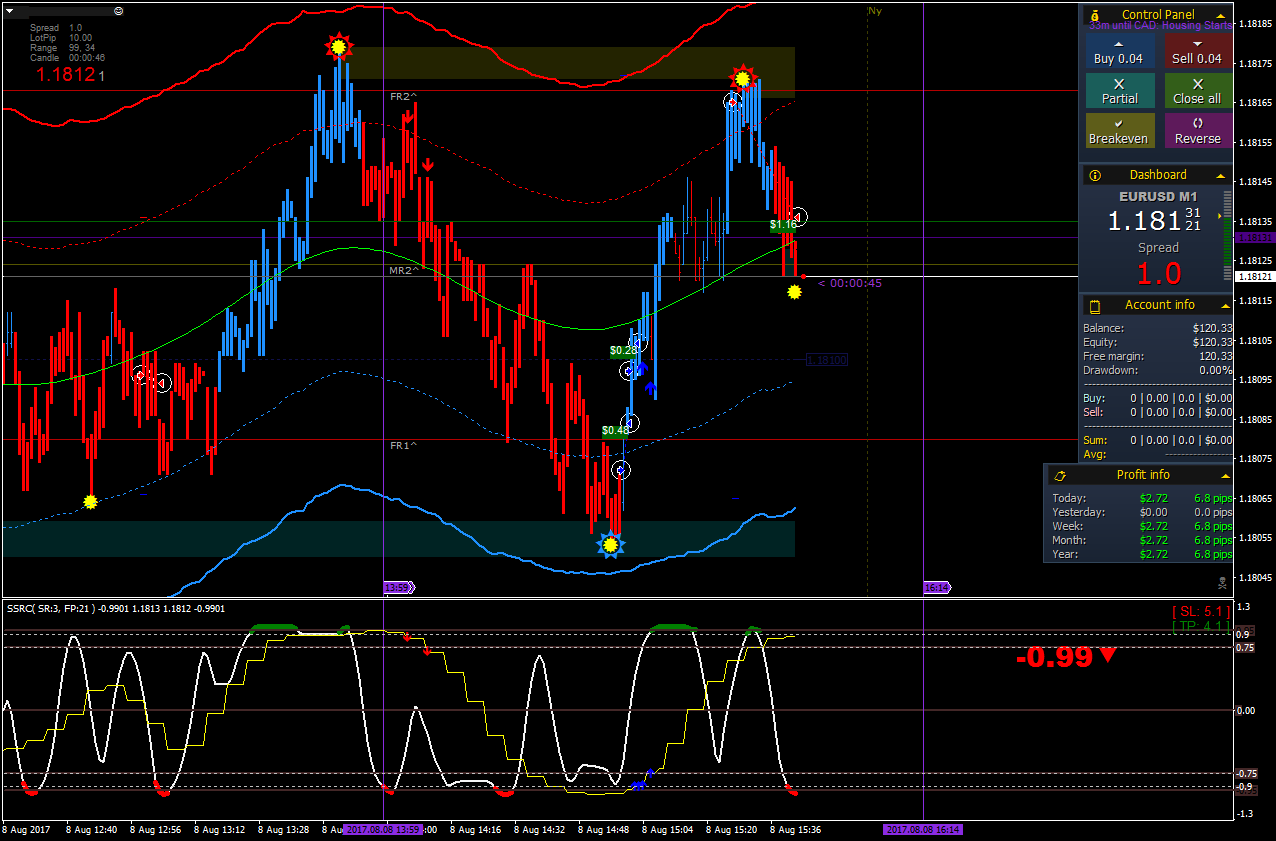
Task: Click the 2017.08.08 16:14 date label on time axis
Action: pos(923,829)
